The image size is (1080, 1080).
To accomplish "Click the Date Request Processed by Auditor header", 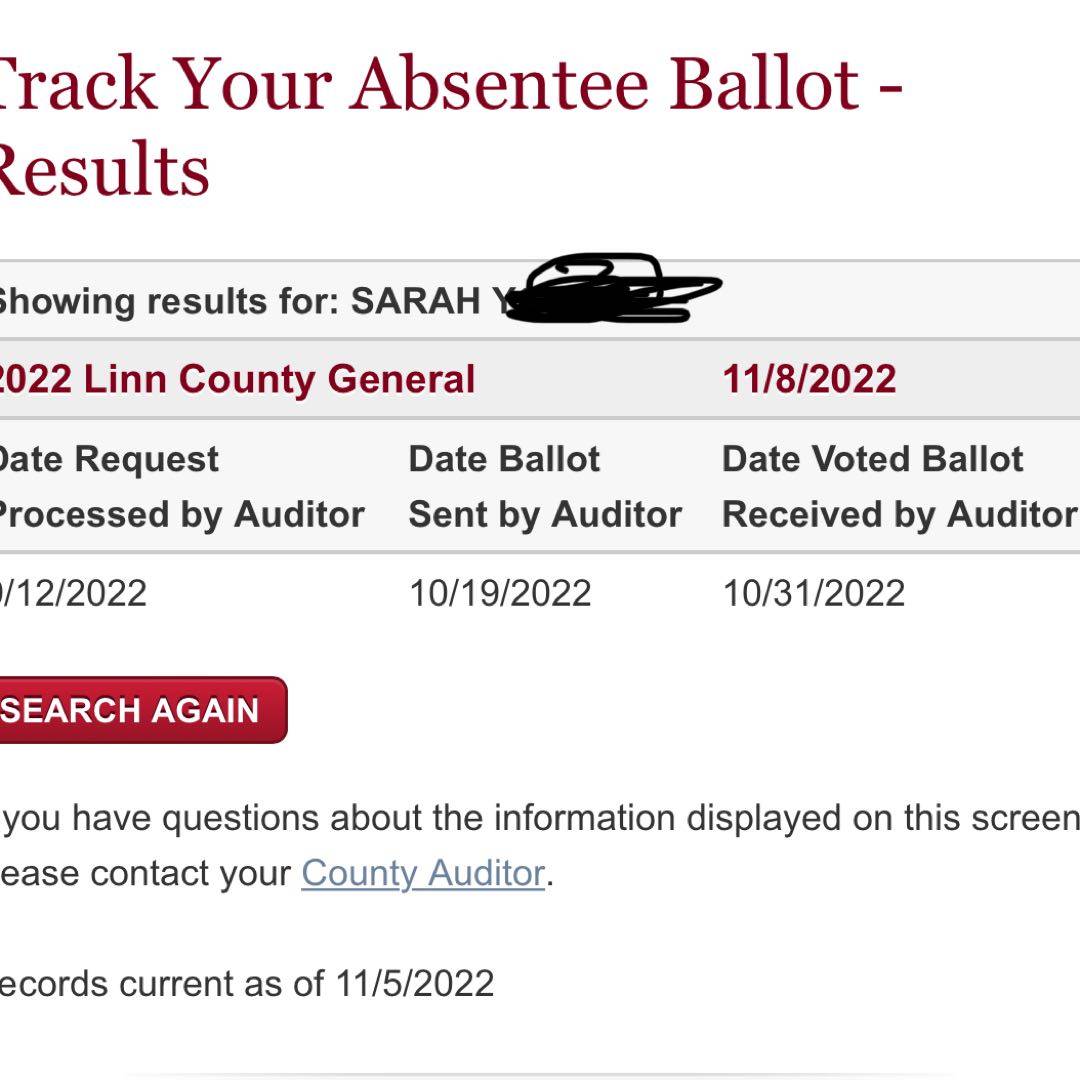I will [x=180, y=487].
